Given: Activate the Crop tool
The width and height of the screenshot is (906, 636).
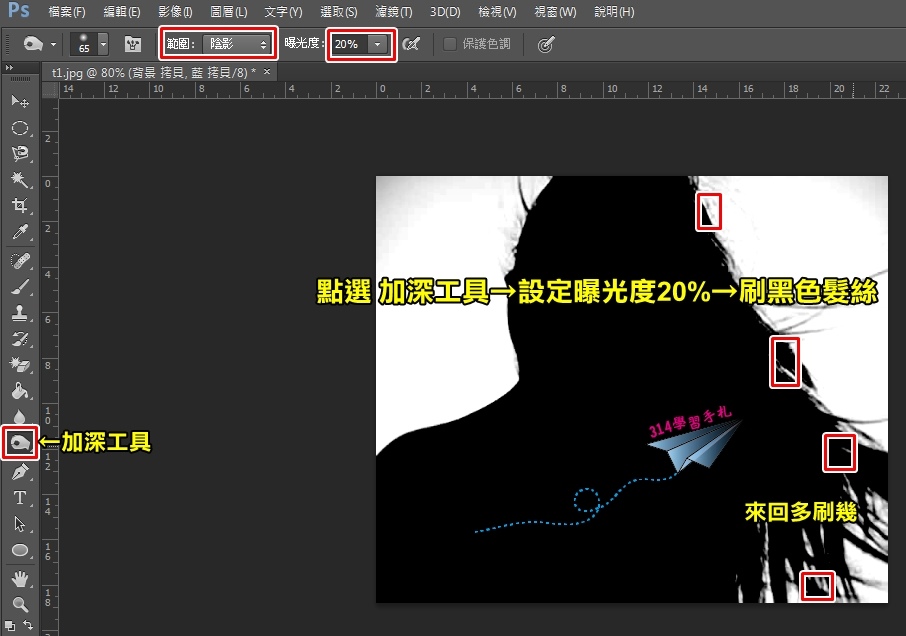Looking at the screenshot, I should 20,205.
